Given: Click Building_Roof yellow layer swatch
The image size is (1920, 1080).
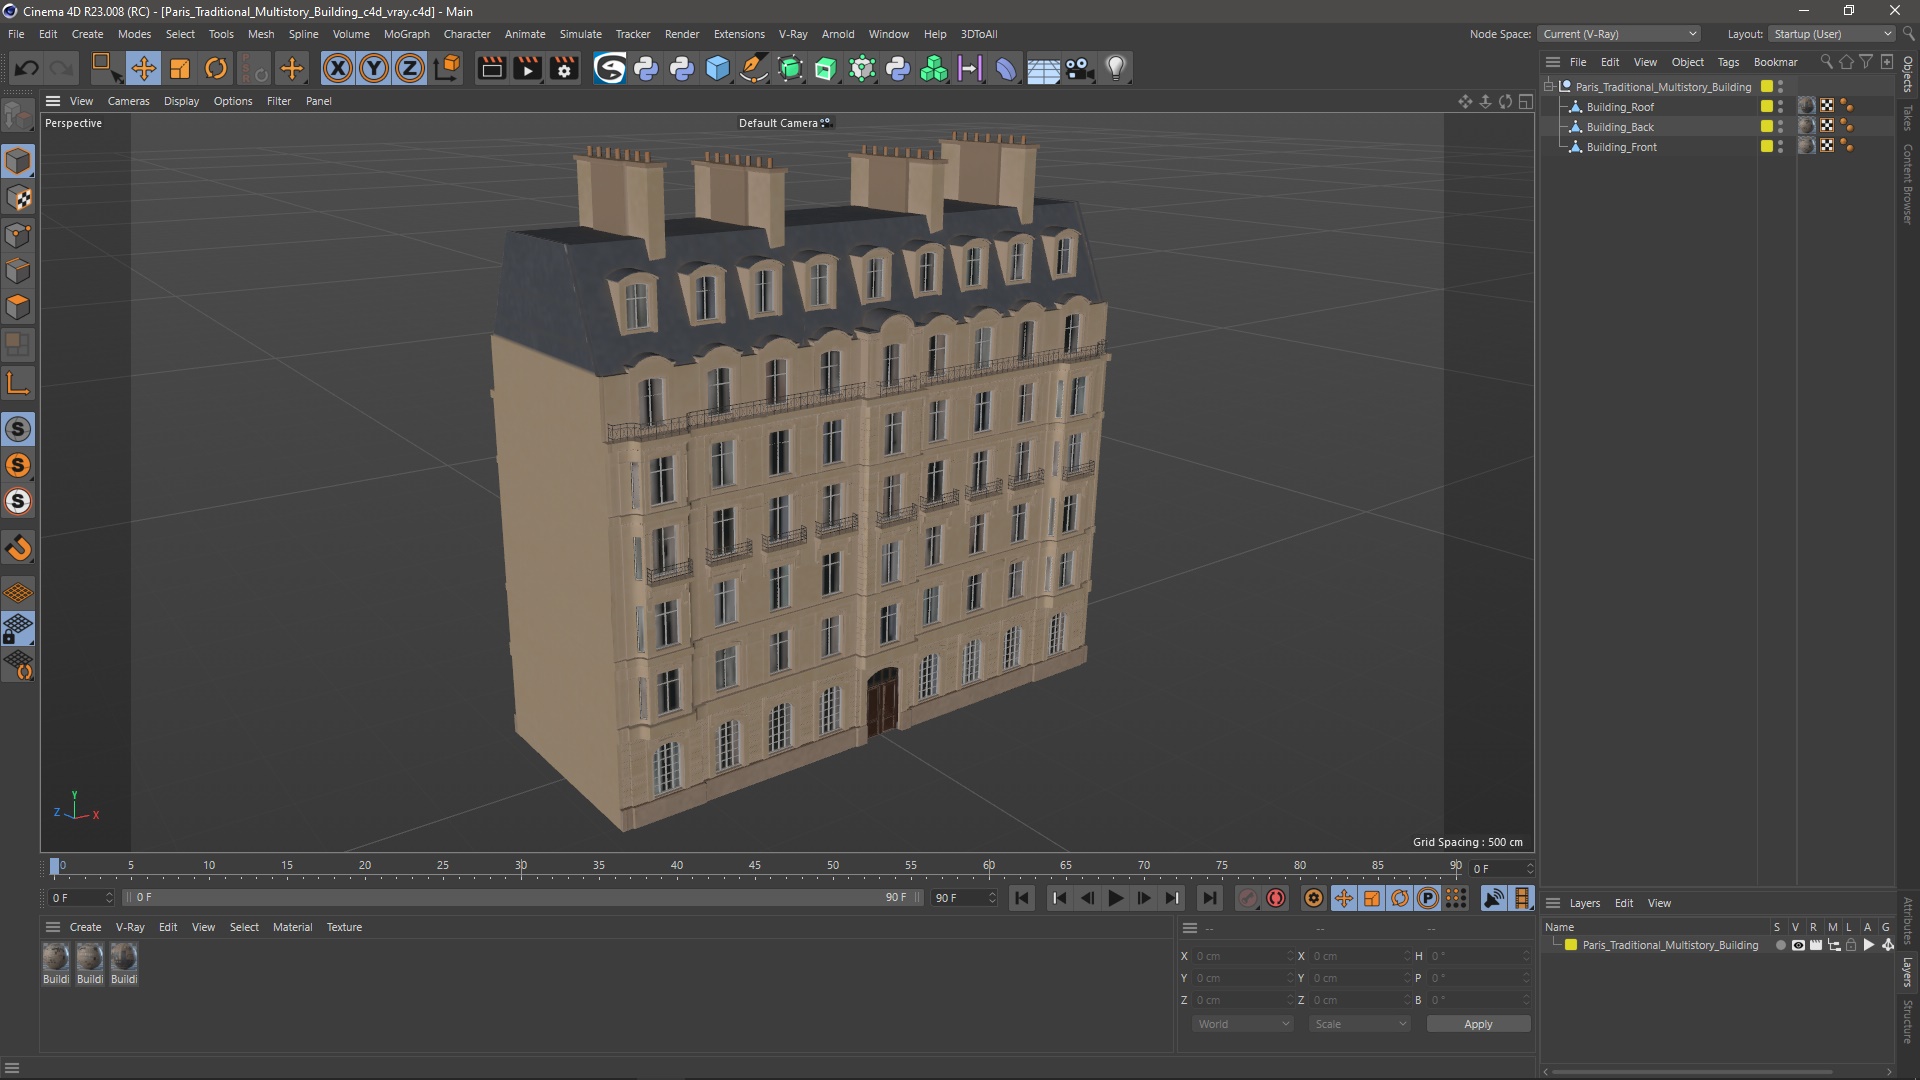Looking at the screenshot, I should tap(1767, 106).
